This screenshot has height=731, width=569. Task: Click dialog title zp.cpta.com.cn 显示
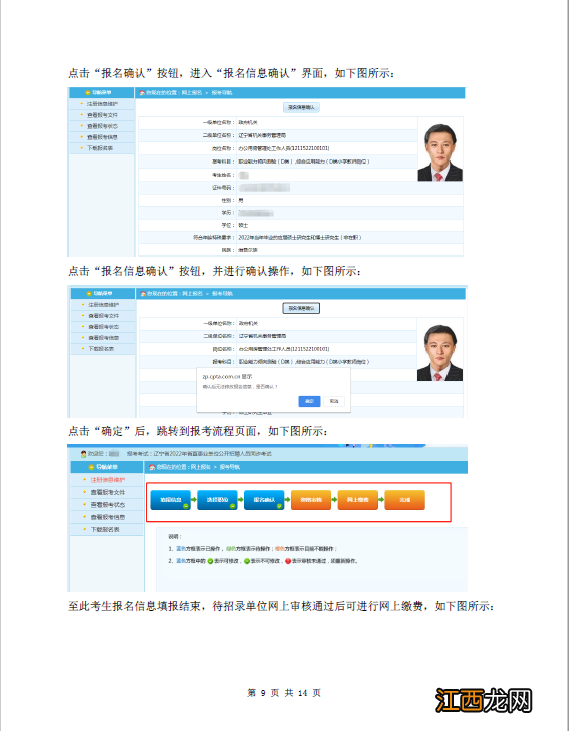[x=227, y=376]
